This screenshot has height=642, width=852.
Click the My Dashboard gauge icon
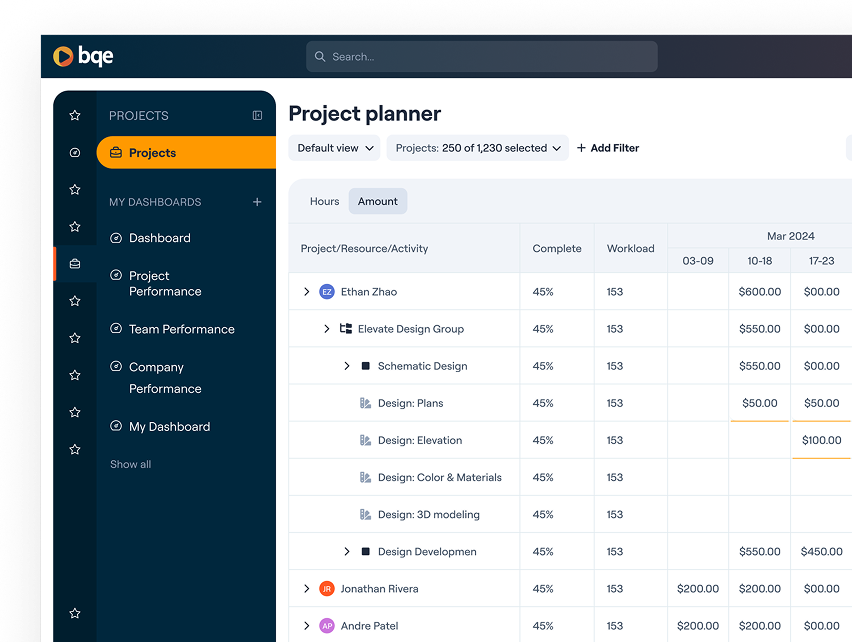116,425
